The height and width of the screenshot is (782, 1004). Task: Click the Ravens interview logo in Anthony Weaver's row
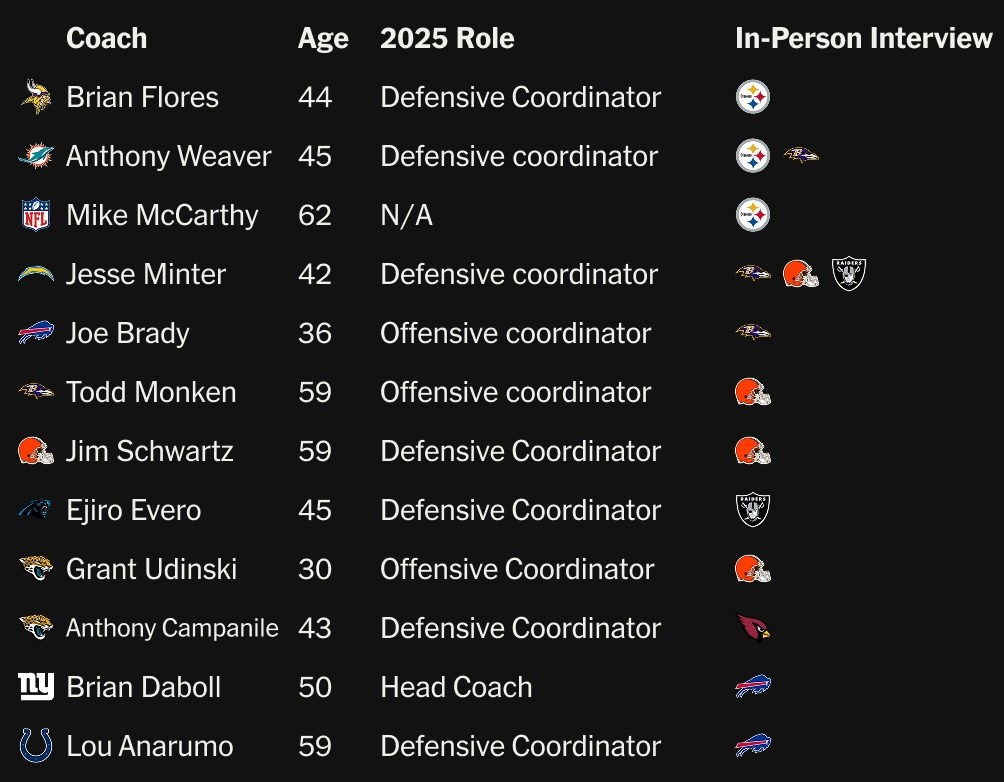coord(800,155)
